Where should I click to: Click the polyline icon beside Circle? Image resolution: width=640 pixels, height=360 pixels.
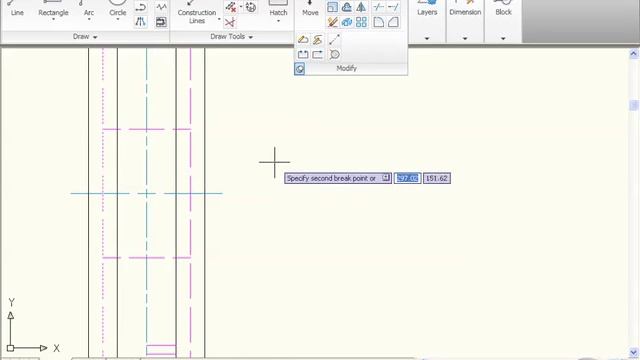[x=141, y=7]
